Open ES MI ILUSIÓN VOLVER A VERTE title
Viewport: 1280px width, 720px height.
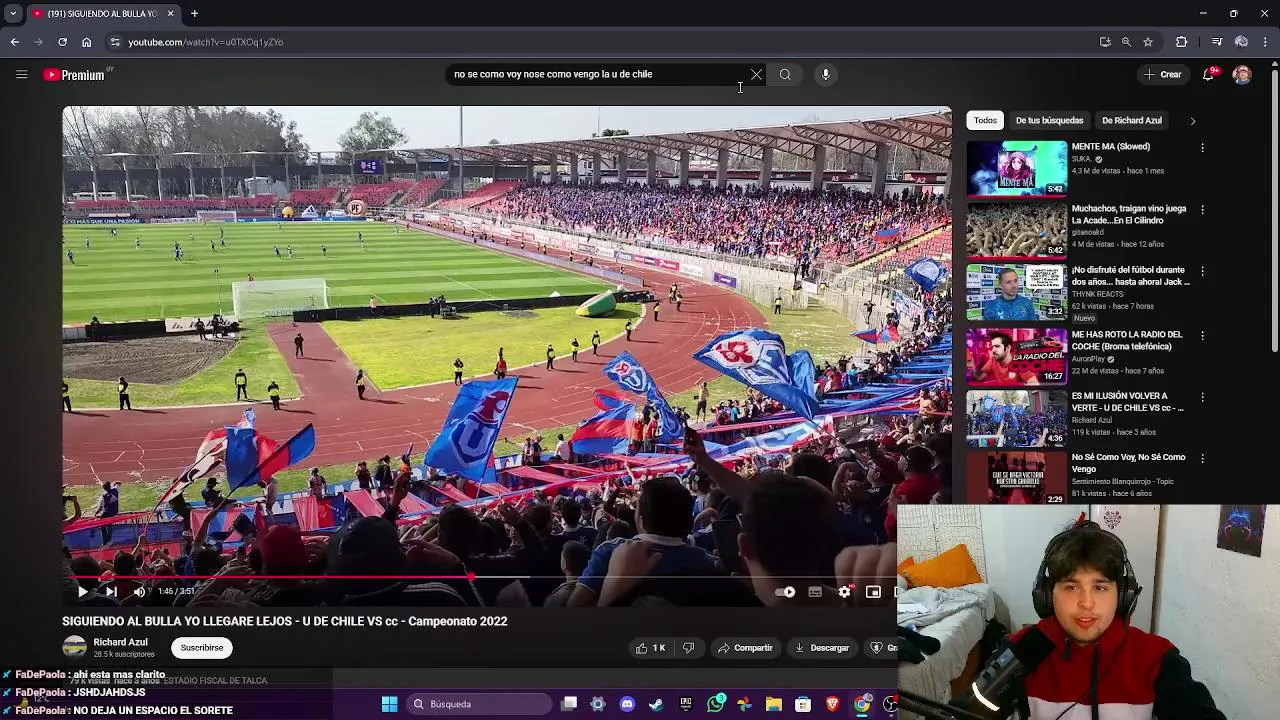1128,402
